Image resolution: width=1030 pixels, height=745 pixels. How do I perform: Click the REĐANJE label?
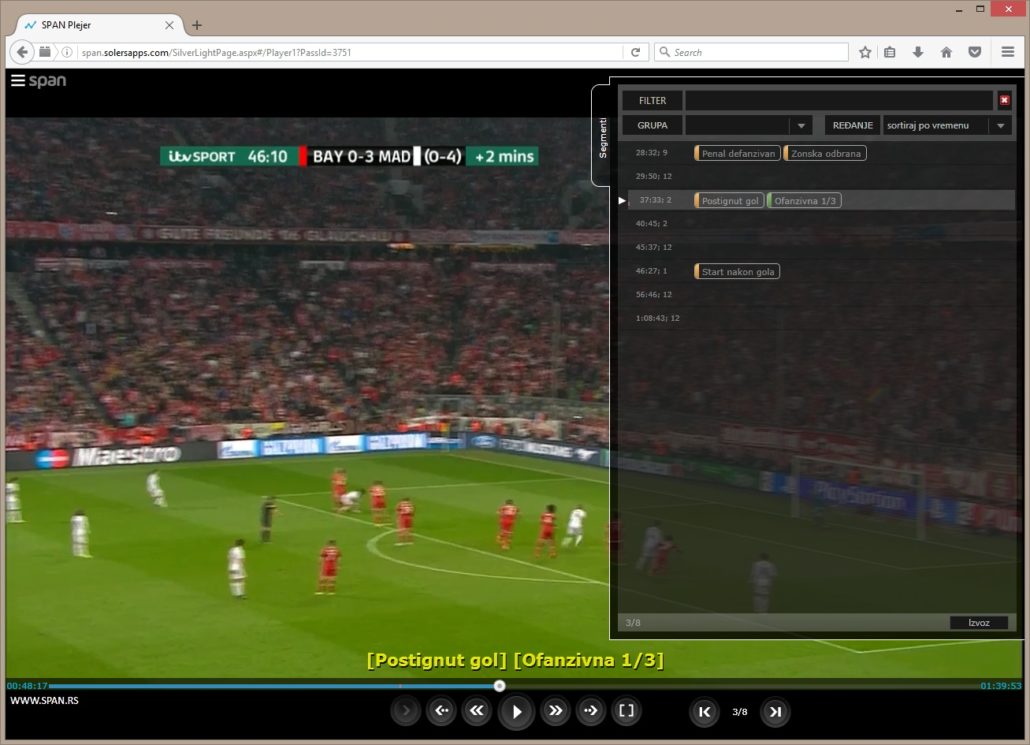point(853,125)
